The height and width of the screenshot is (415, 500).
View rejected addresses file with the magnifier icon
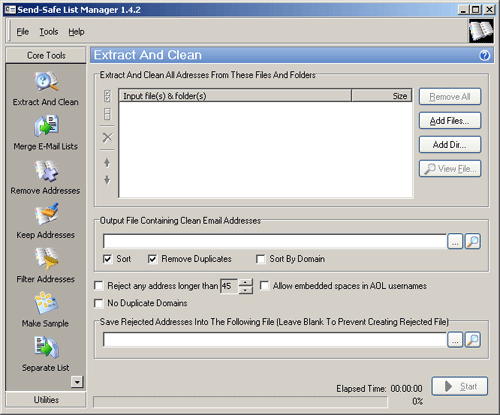pyautogui.click(x=473, y=340)
